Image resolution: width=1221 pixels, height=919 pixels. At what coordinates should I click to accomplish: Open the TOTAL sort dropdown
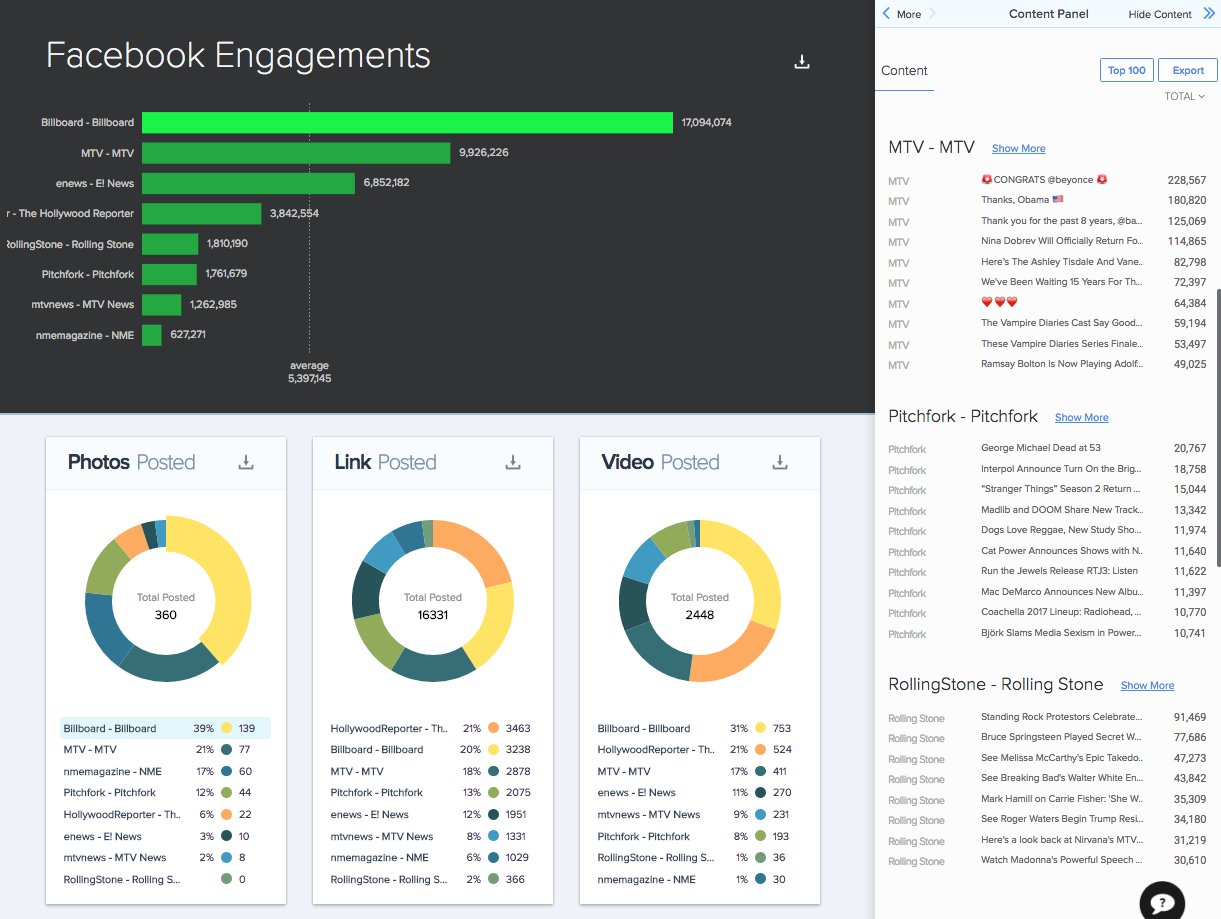coord(1185,97)
